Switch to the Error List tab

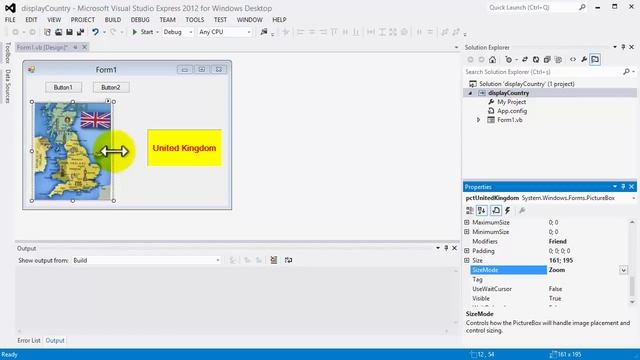coord(29,340)
